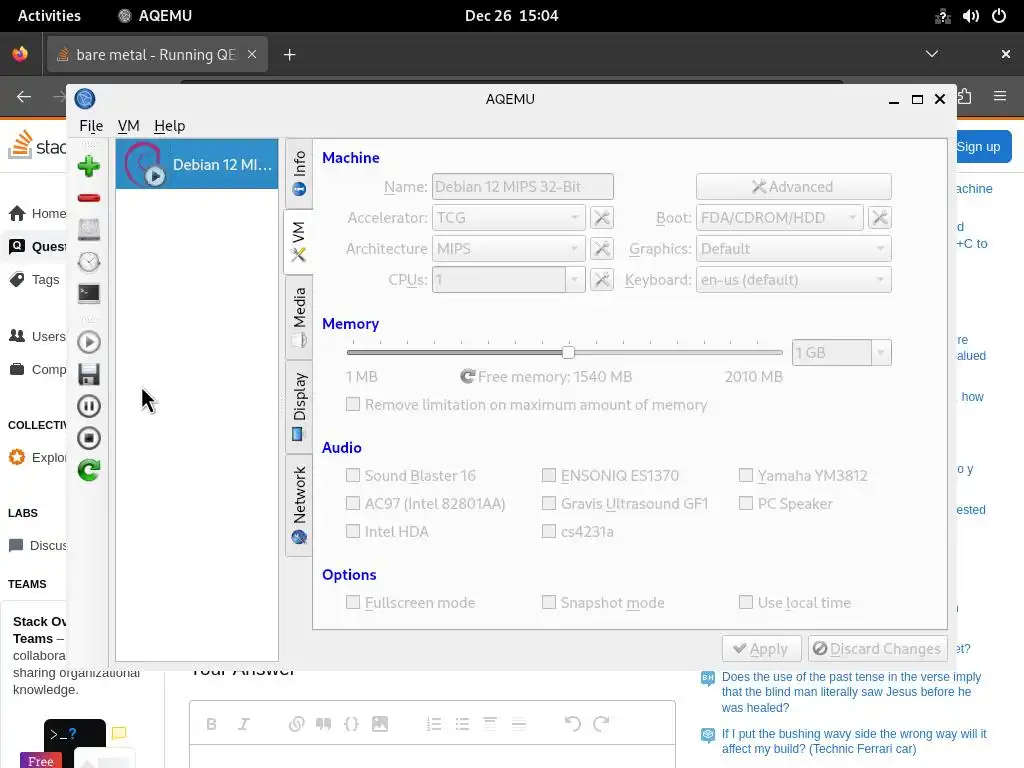Open the VM menu in AQEMU
Screen dimensions: 1024x768
click(129, 125)
